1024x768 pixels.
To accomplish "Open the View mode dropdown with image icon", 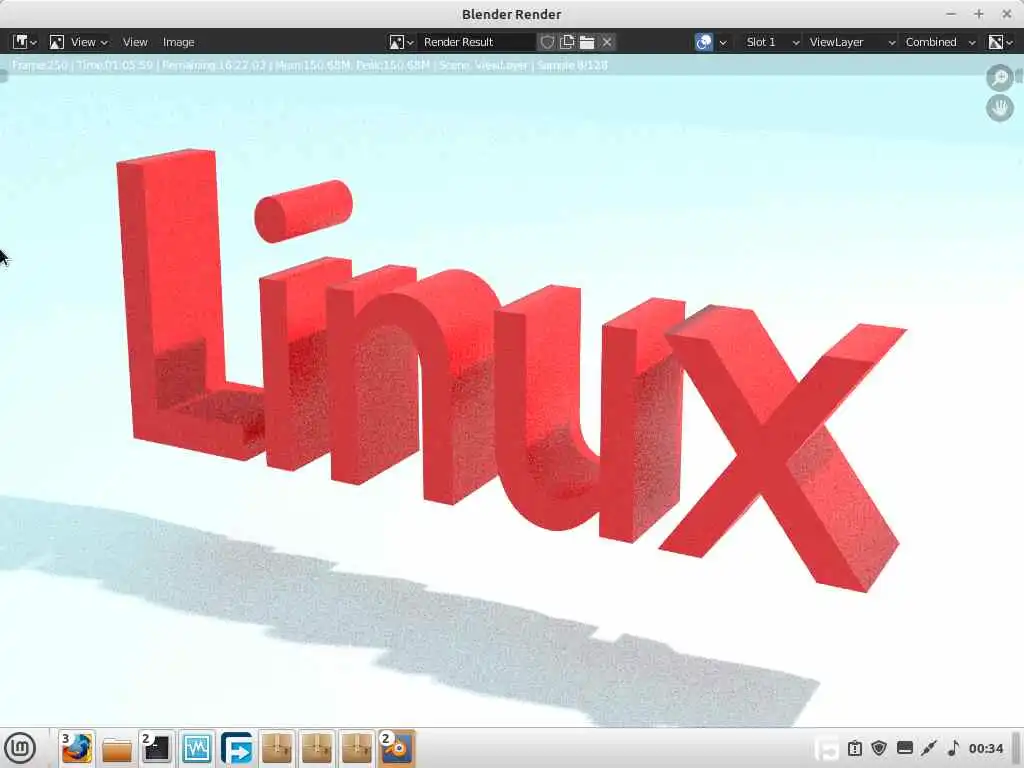I will tap(79, 42).
